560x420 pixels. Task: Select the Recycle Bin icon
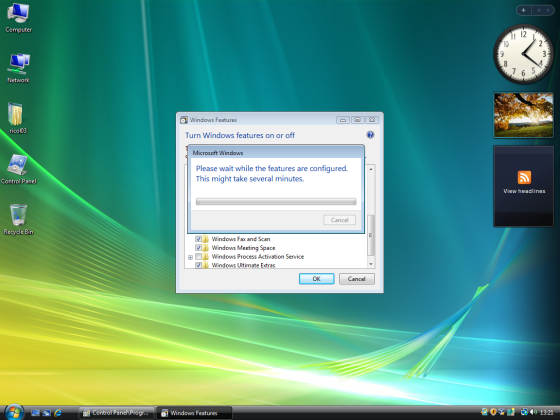[x=18, y=219]
